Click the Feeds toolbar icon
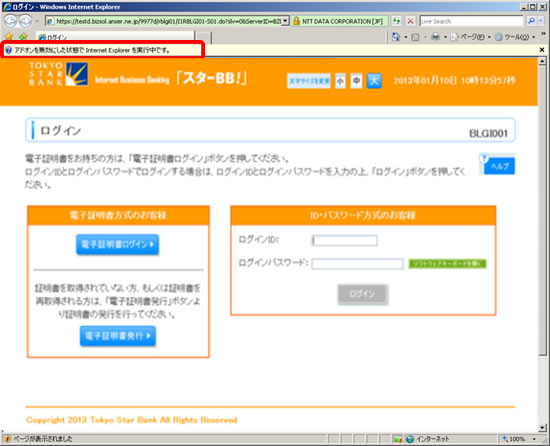 tap(415, 37)
